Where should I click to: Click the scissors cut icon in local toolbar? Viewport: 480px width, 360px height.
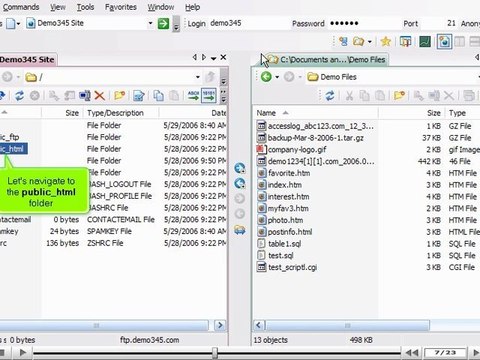[349, 96]
